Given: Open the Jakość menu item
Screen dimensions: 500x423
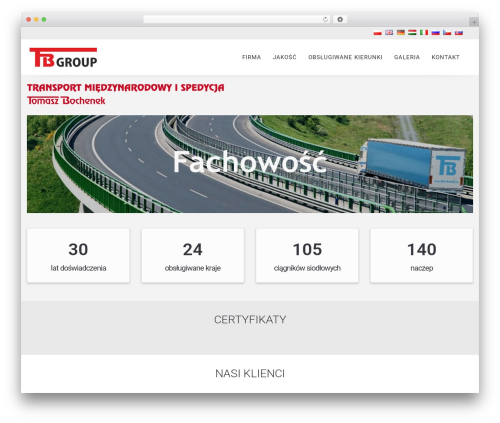Looking at the screenshot, I should (284, 57).
